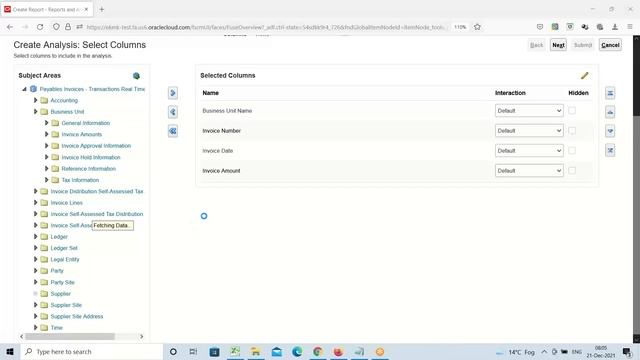Click the Pocket save icon in toolbar
640x360 pixels.
click(540, 27)
